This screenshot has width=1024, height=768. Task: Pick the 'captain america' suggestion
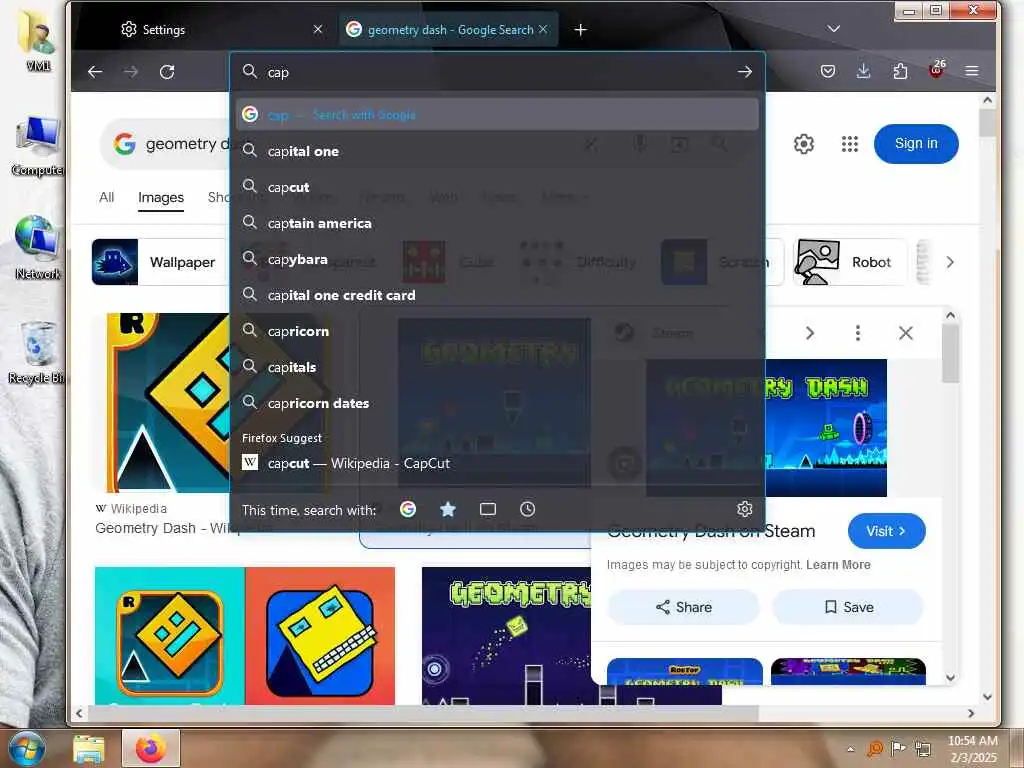pyautogui.click(x=498, y=223)
